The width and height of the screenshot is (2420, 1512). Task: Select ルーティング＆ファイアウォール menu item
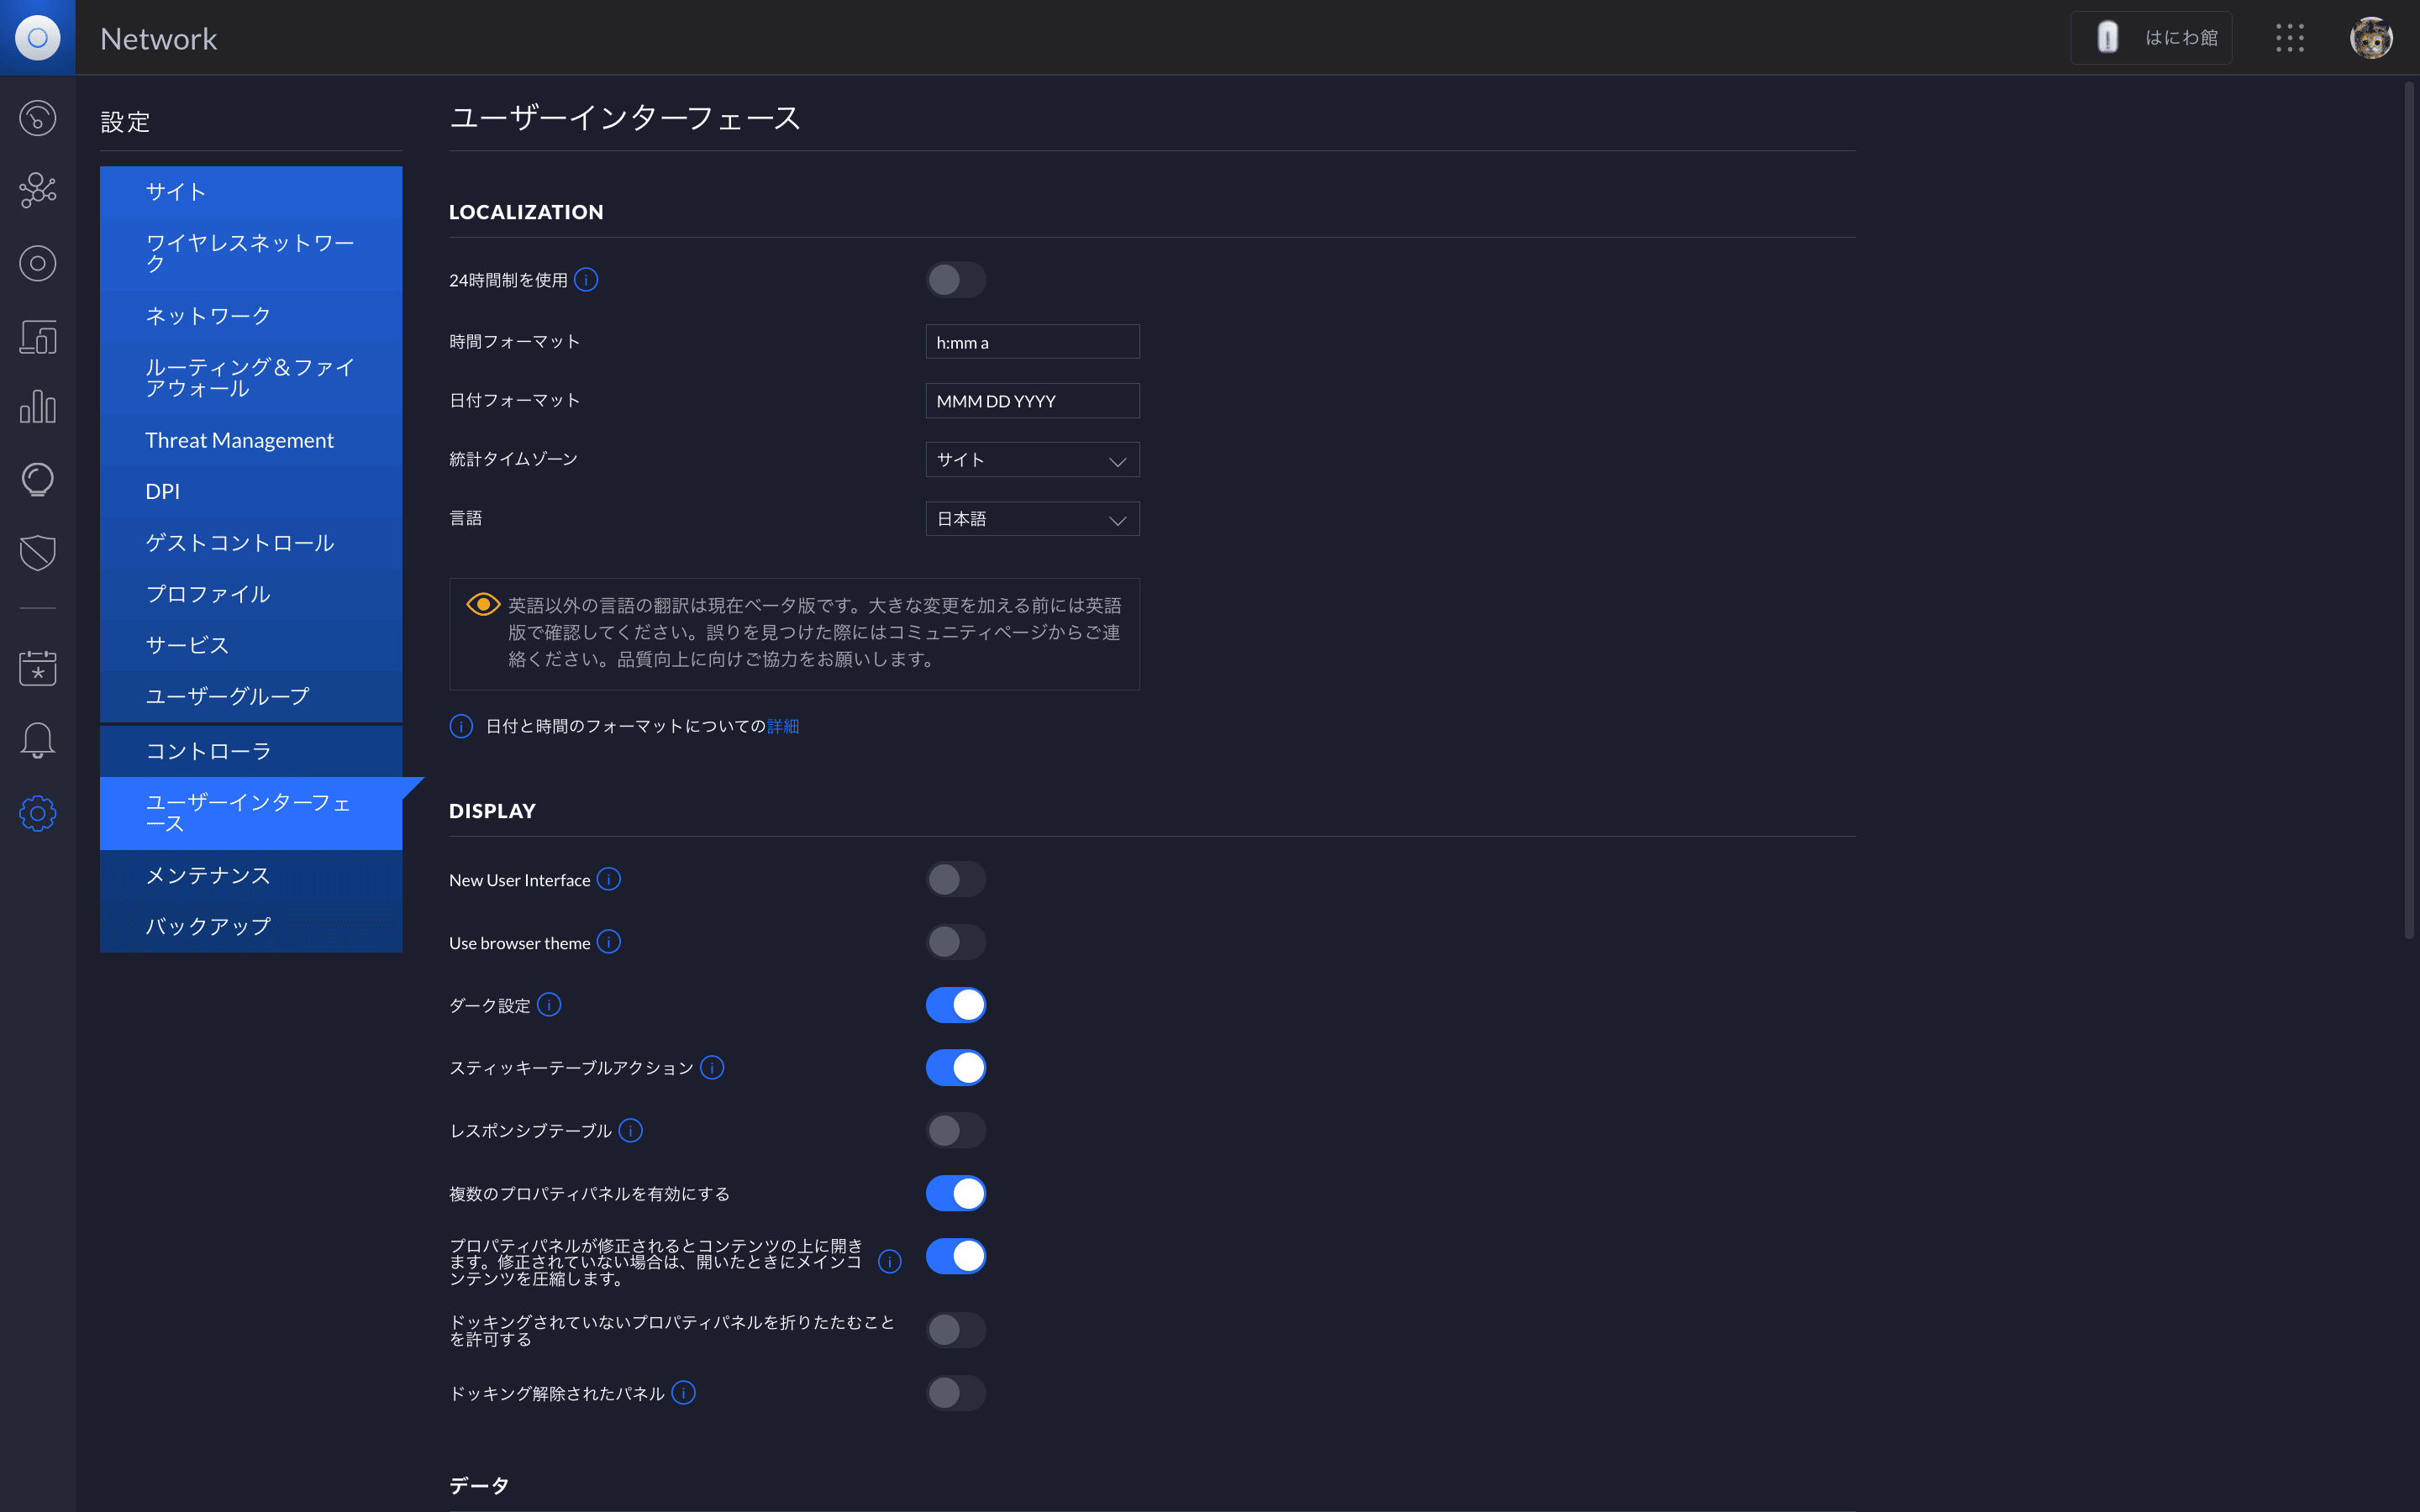(251, 378)
